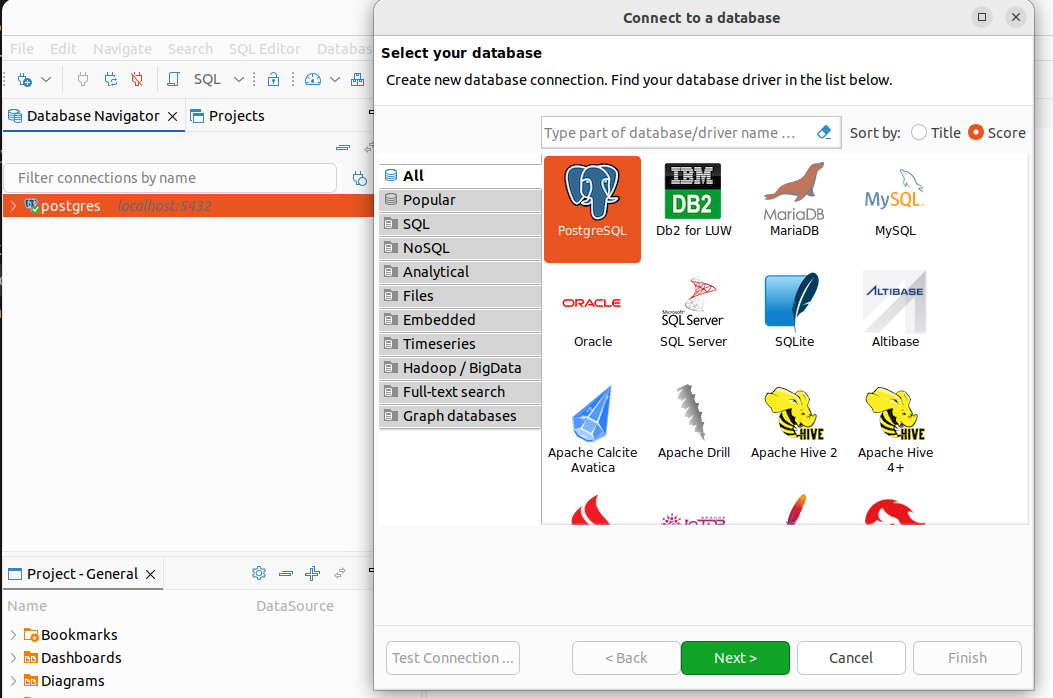Expand the postgres connection tree node

tap(12, 206)
